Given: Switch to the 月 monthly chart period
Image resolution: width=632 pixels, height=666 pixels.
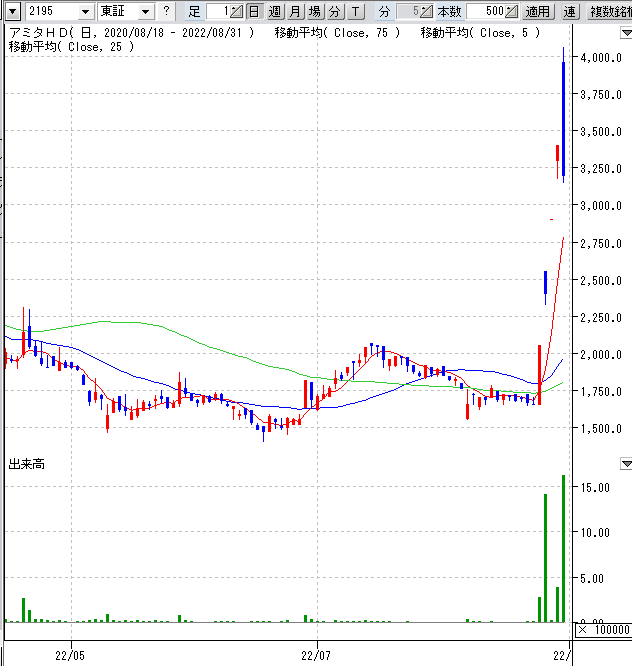Looking at the screenshot, I should coord(295,11).
